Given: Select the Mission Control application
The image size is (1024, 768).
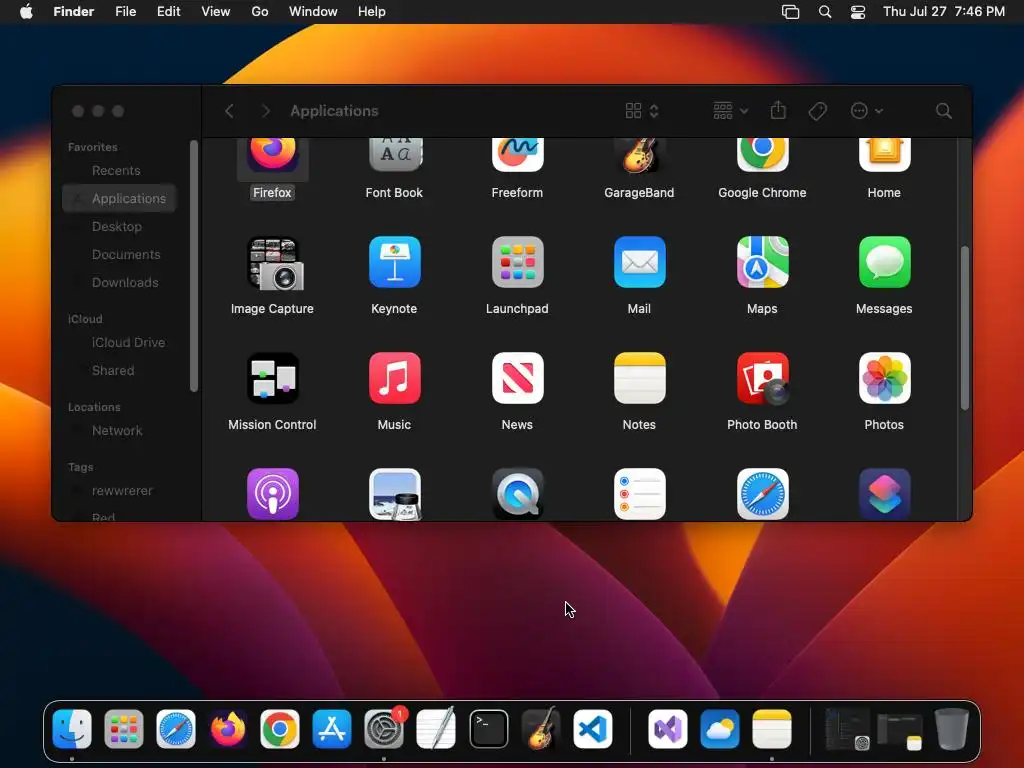Looking at the screenshot, I should (272, 378).
